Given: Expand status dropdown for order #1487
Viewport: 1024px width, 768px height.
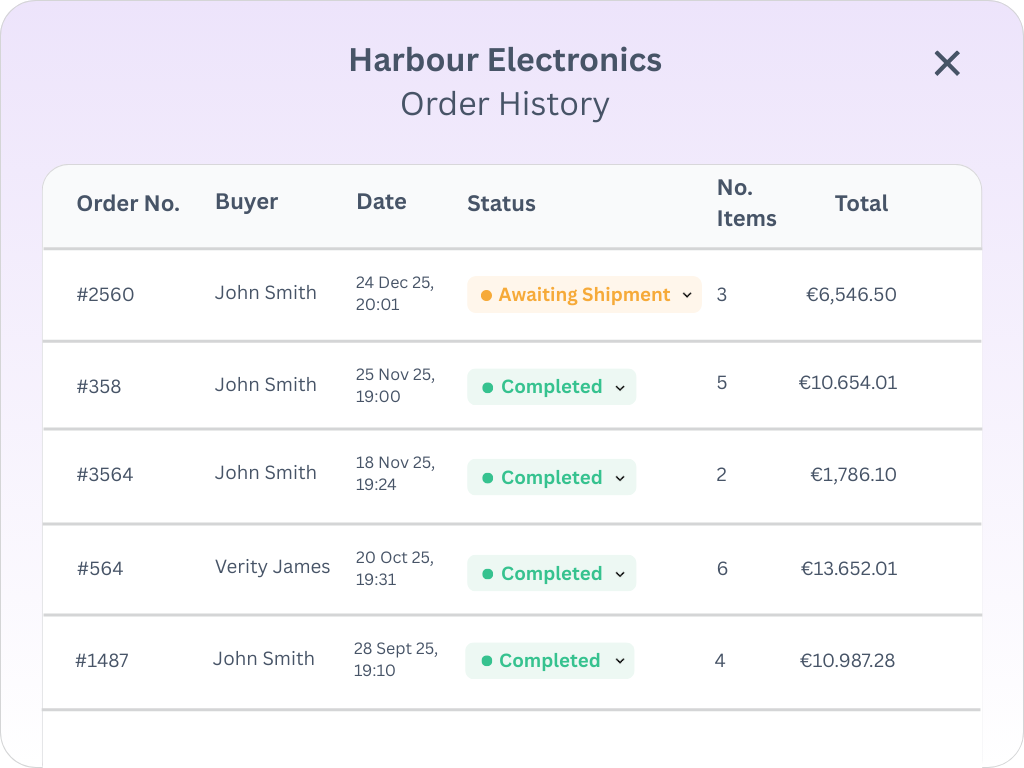Looking at the screenshot, I should point(549,661).
